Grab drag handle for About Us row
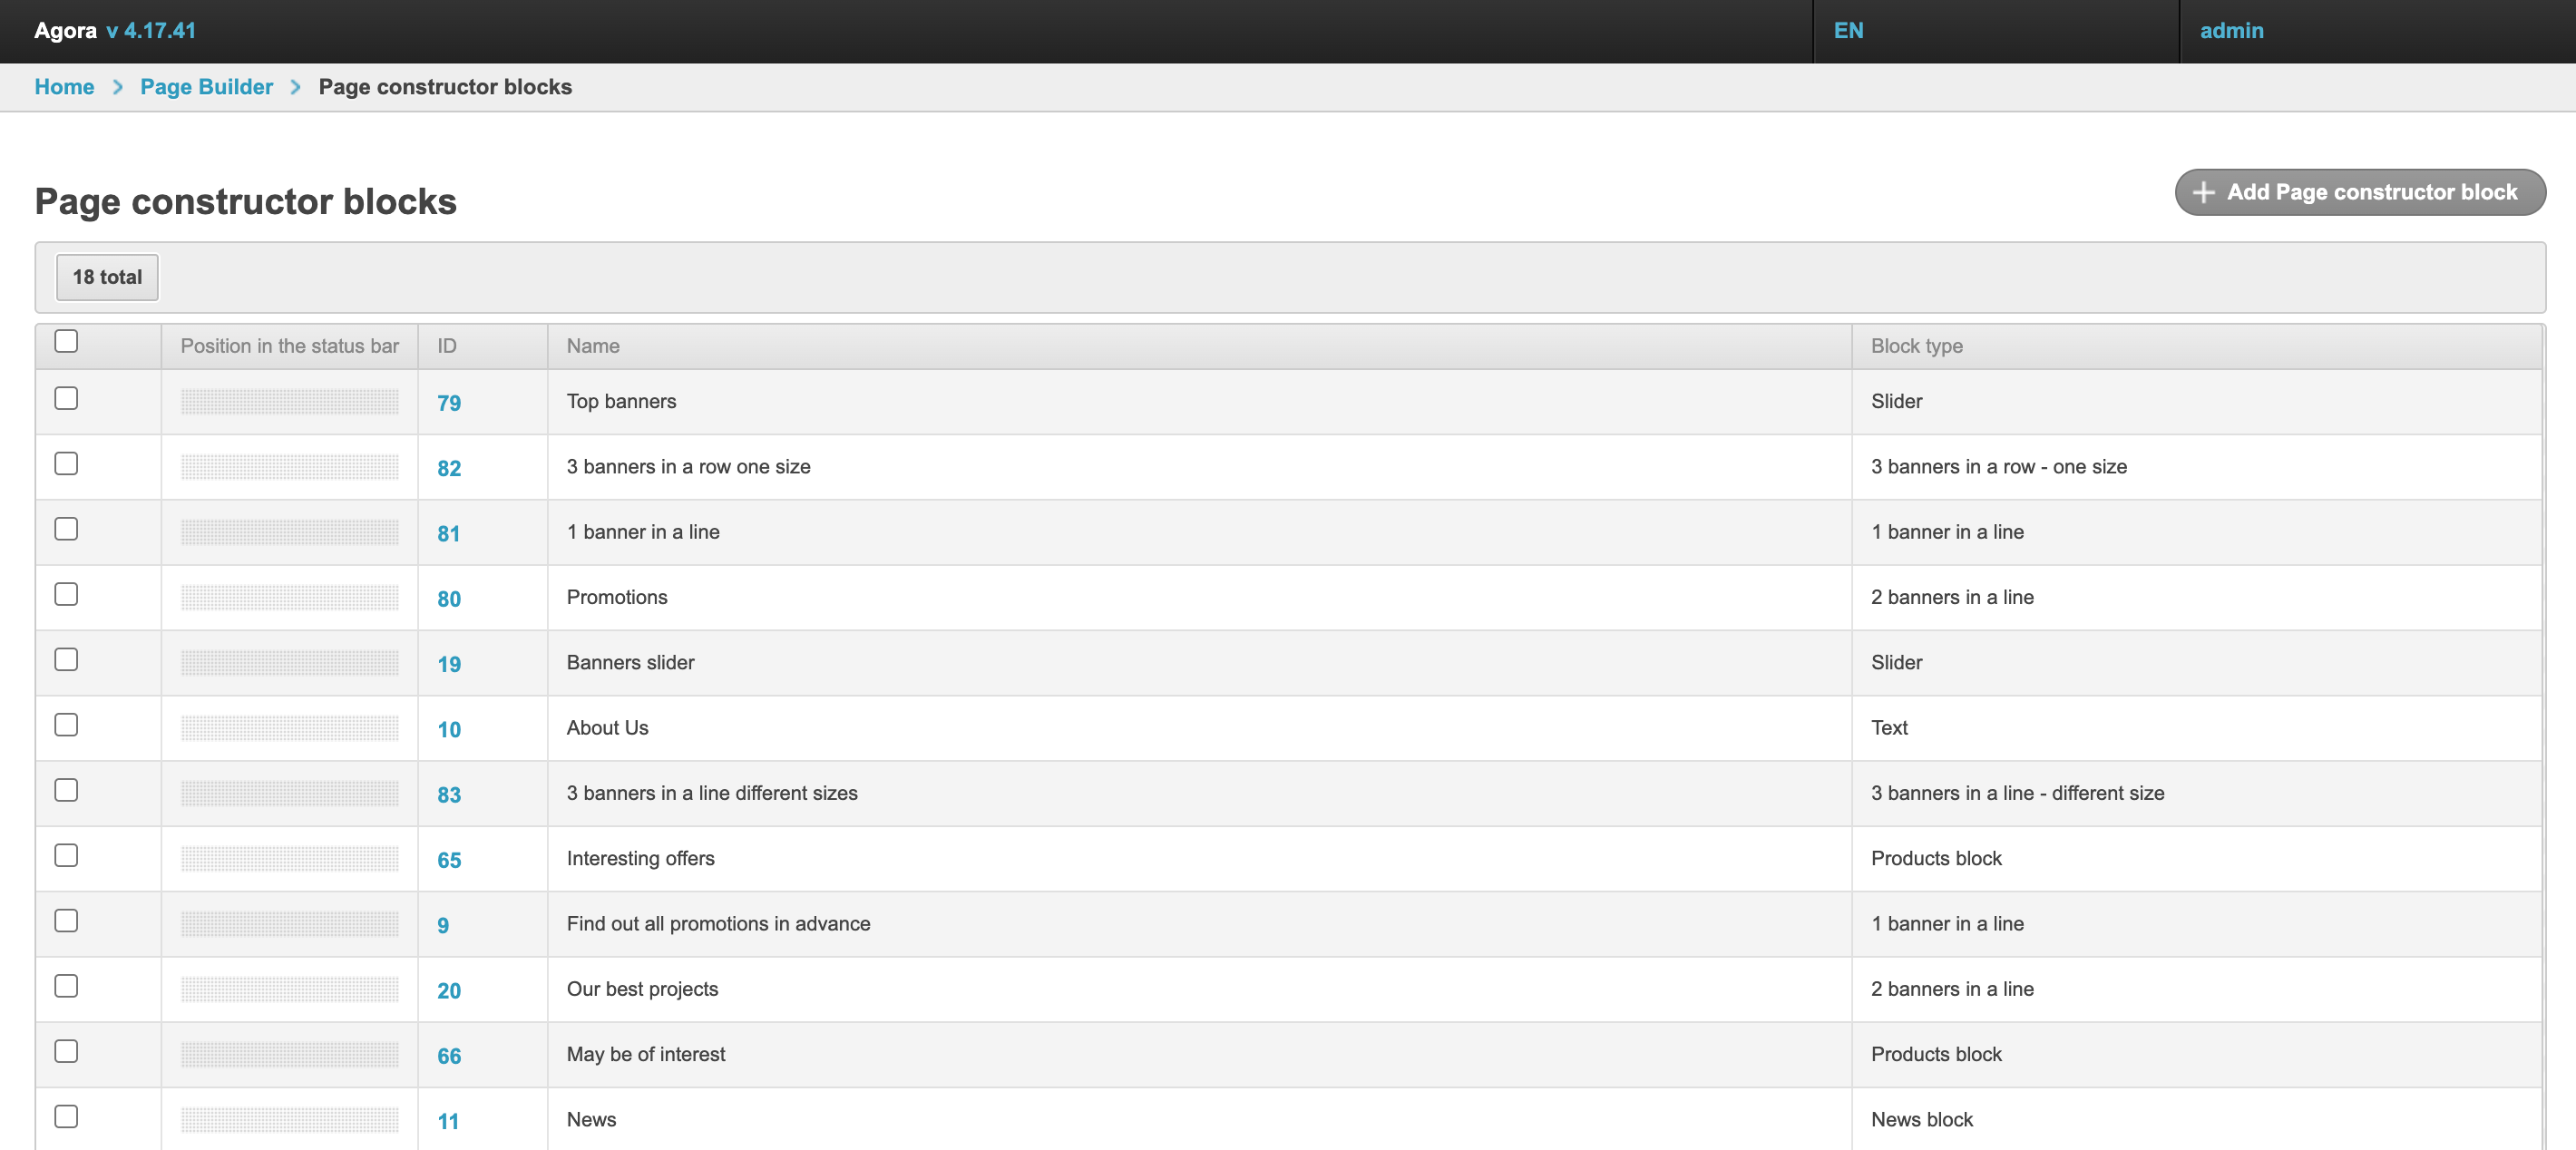 coord(289,728)
